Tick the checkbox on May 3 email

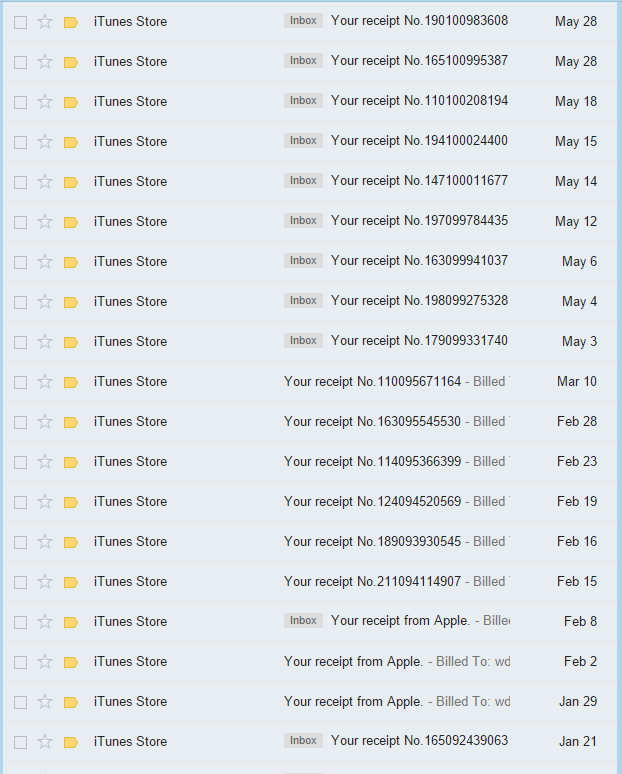[20, 342]
